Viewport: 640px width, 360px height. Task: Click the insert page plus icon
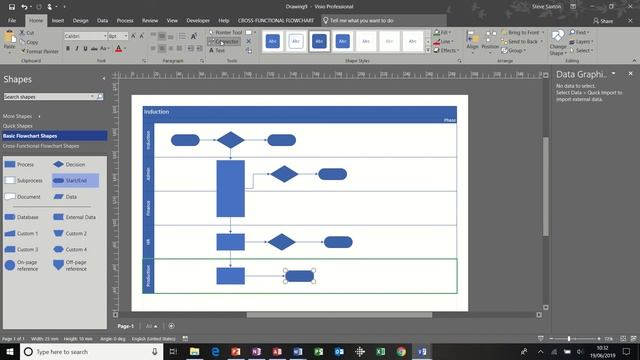pyautogui.click(x=171, y=326)
